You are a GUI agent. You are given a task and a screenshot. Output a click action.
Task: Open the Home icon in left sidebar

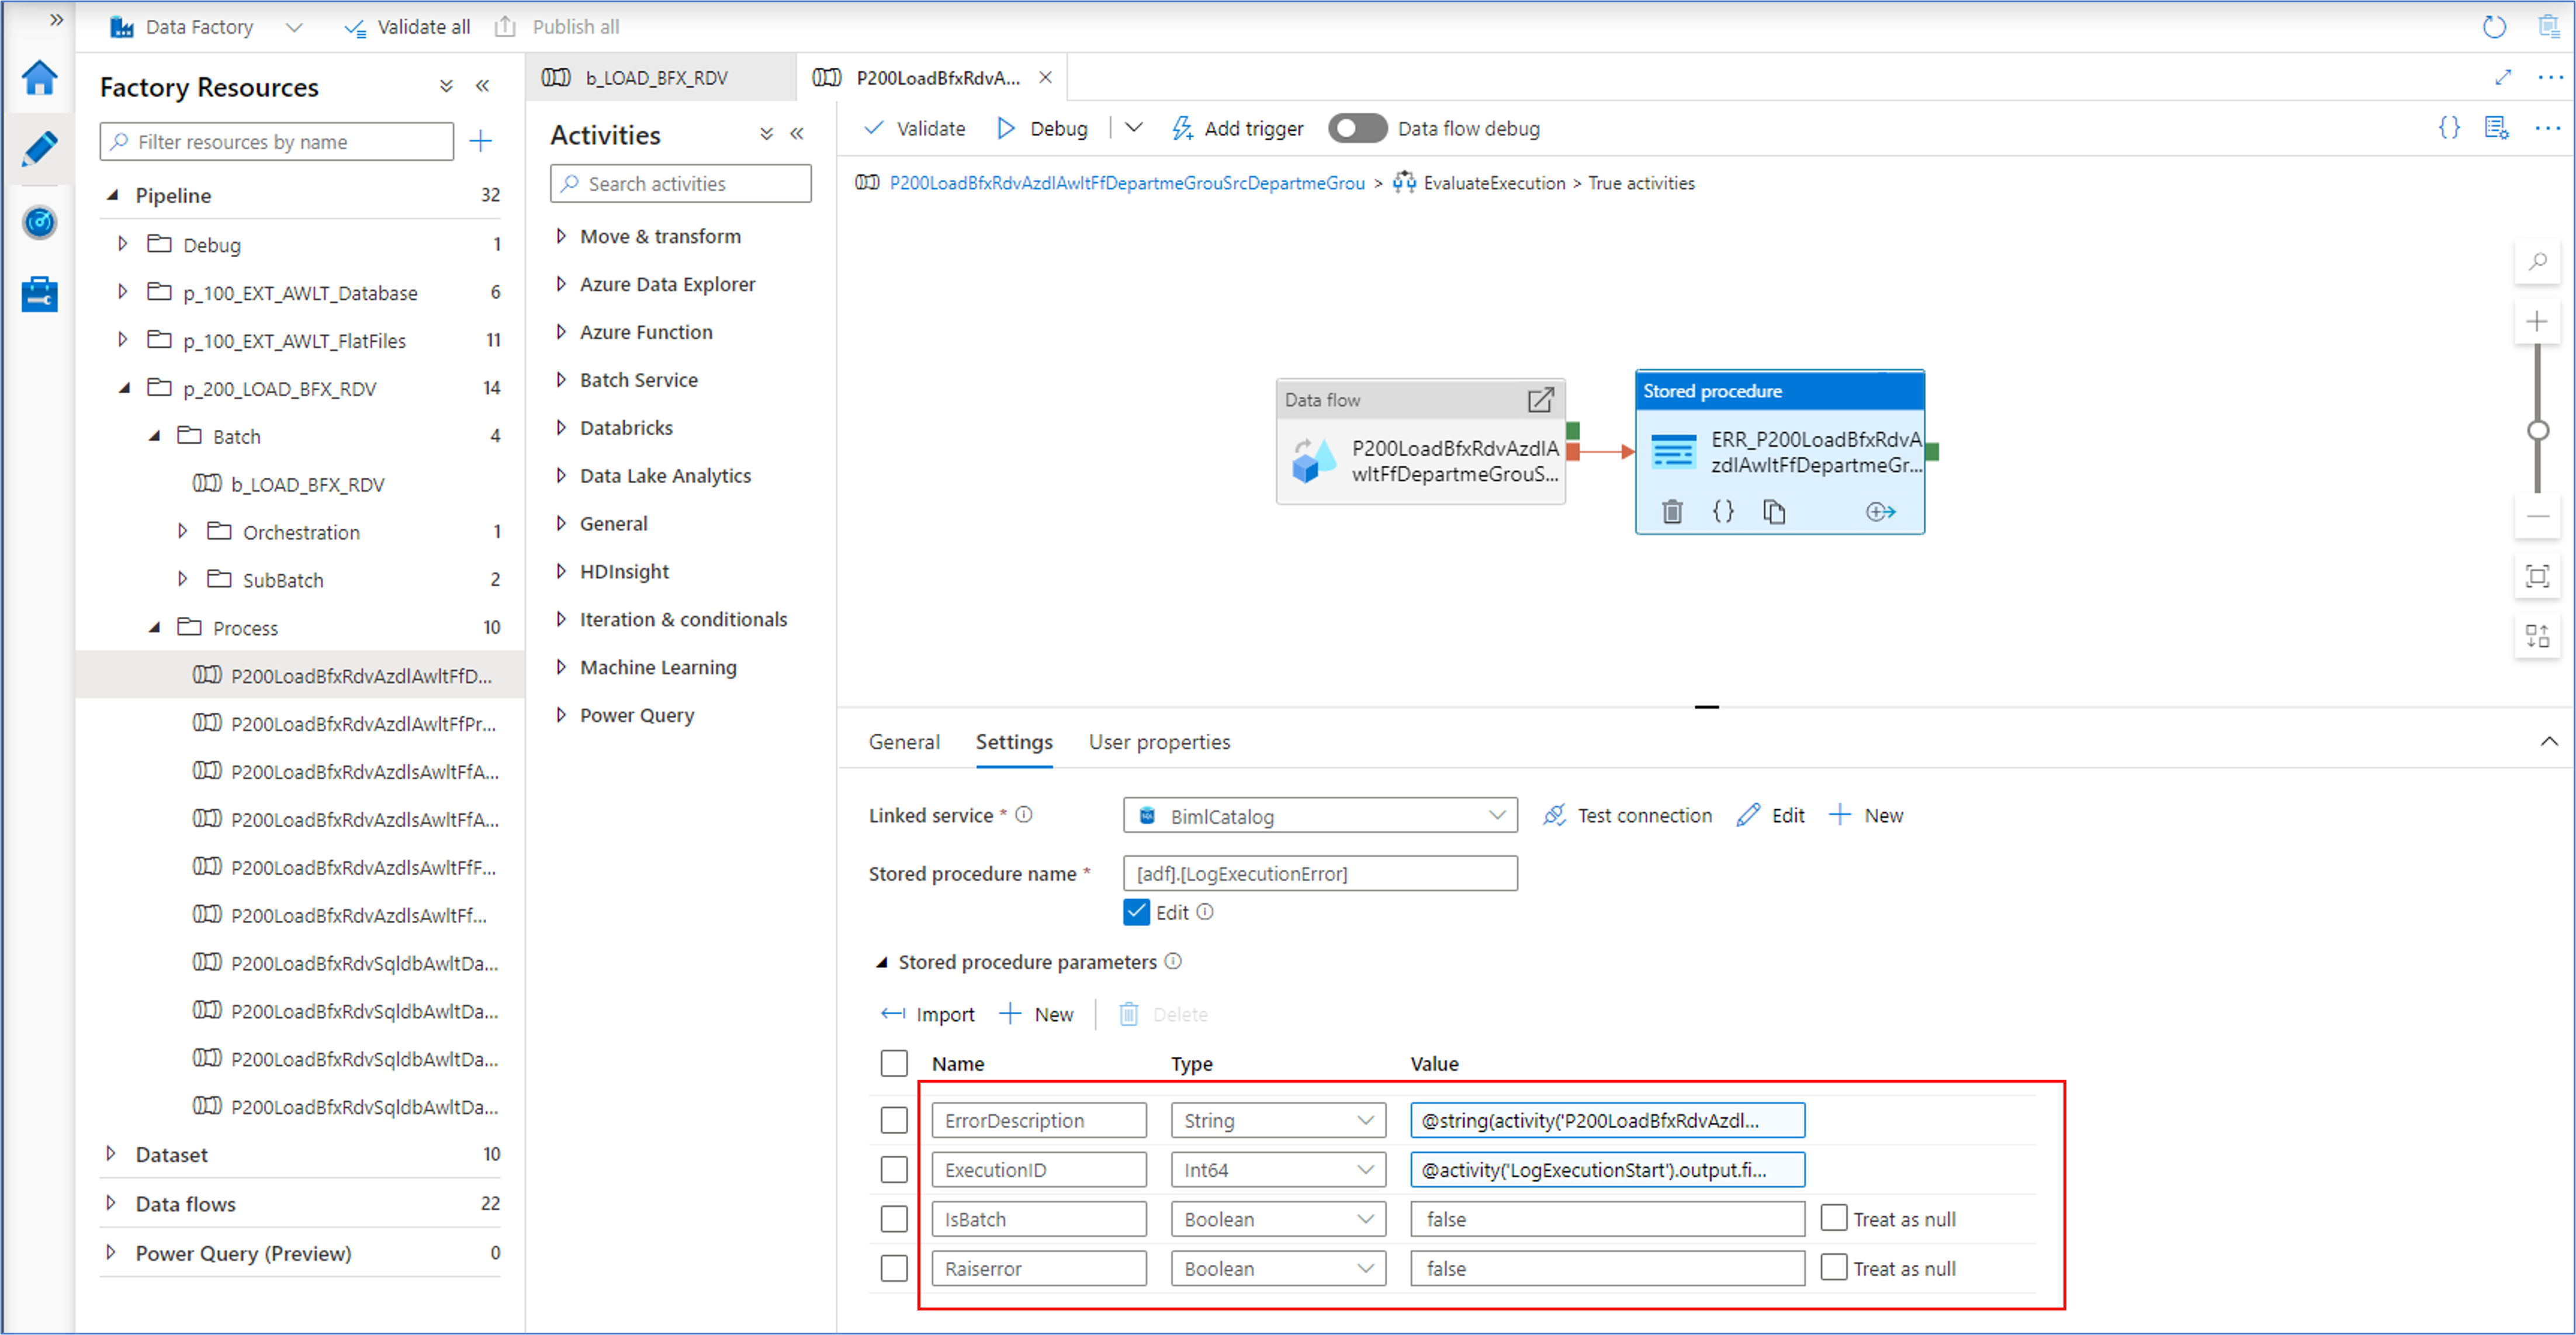point(40,78)
